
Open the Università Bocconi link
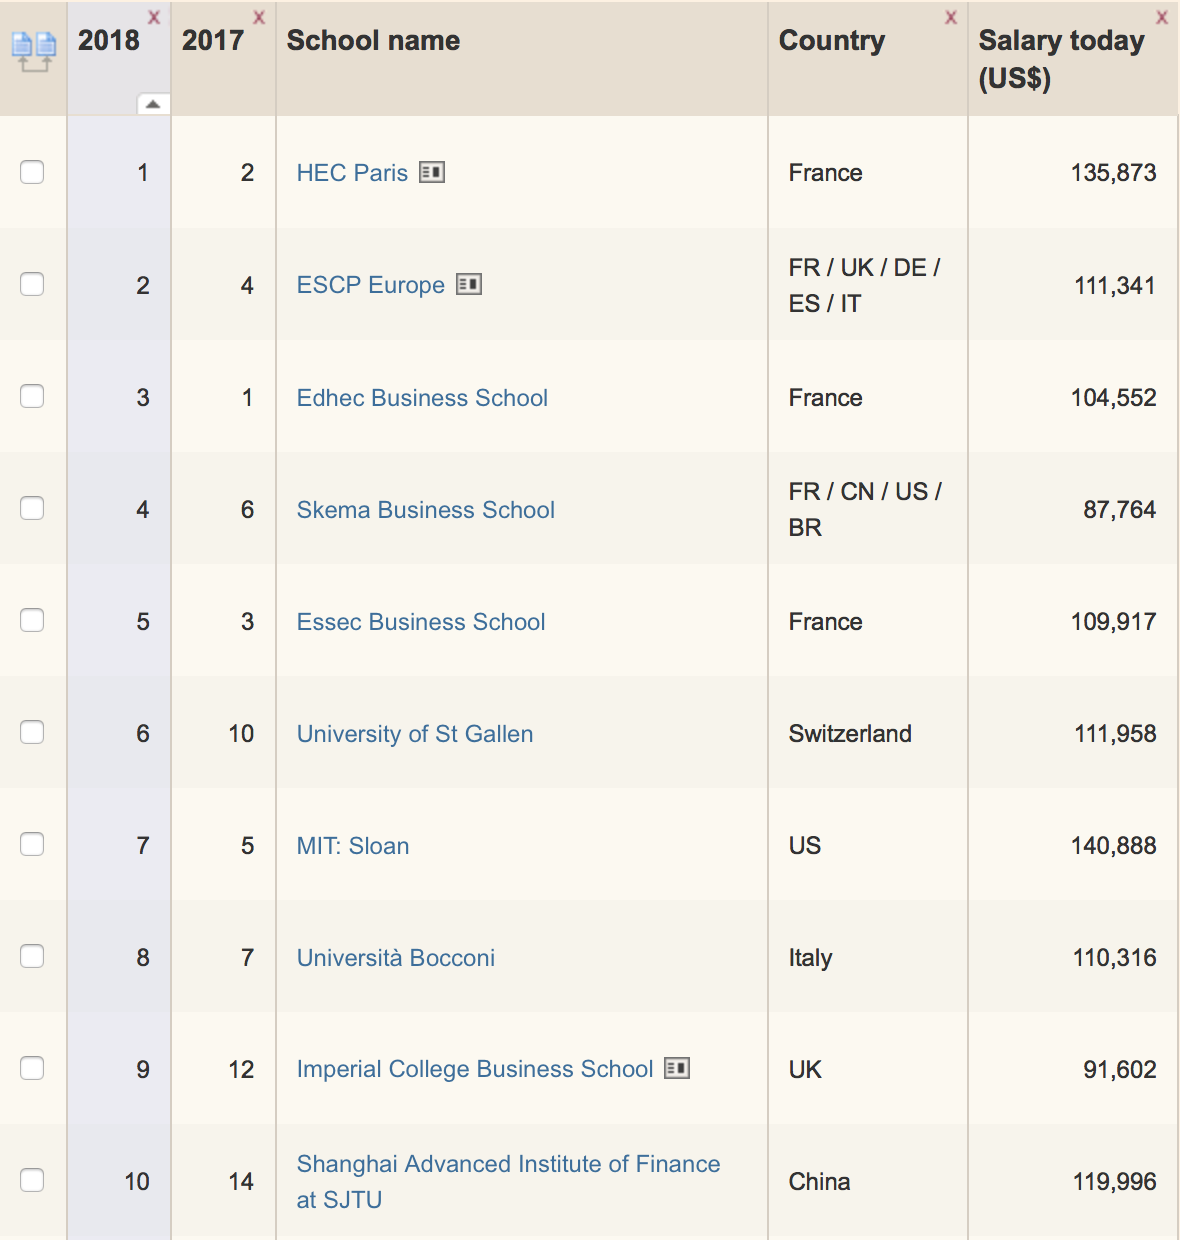[396, 957]
